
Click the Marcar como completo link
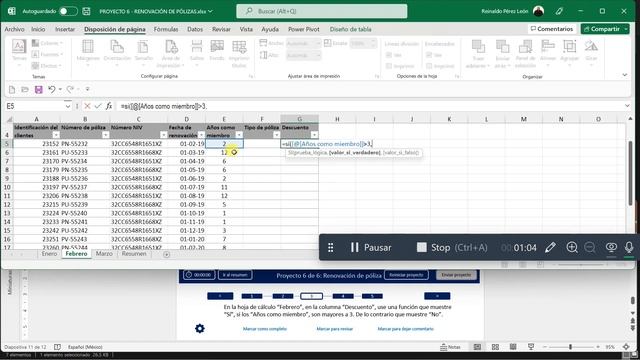pos(265,329)
